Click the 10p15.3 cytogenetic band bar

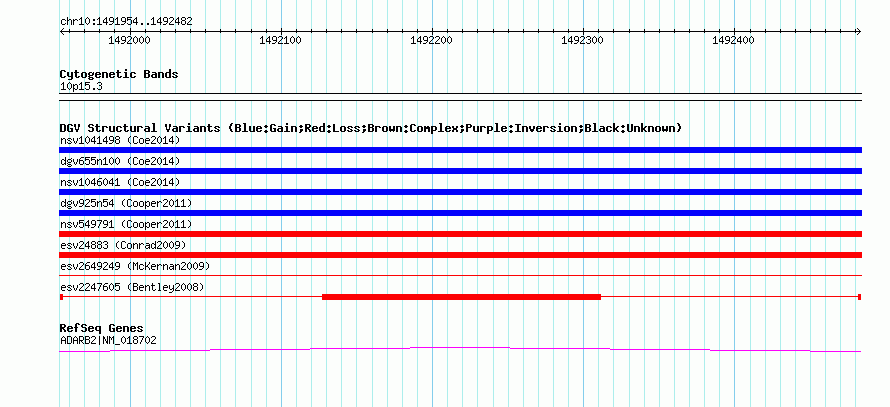tap(460, 96)
